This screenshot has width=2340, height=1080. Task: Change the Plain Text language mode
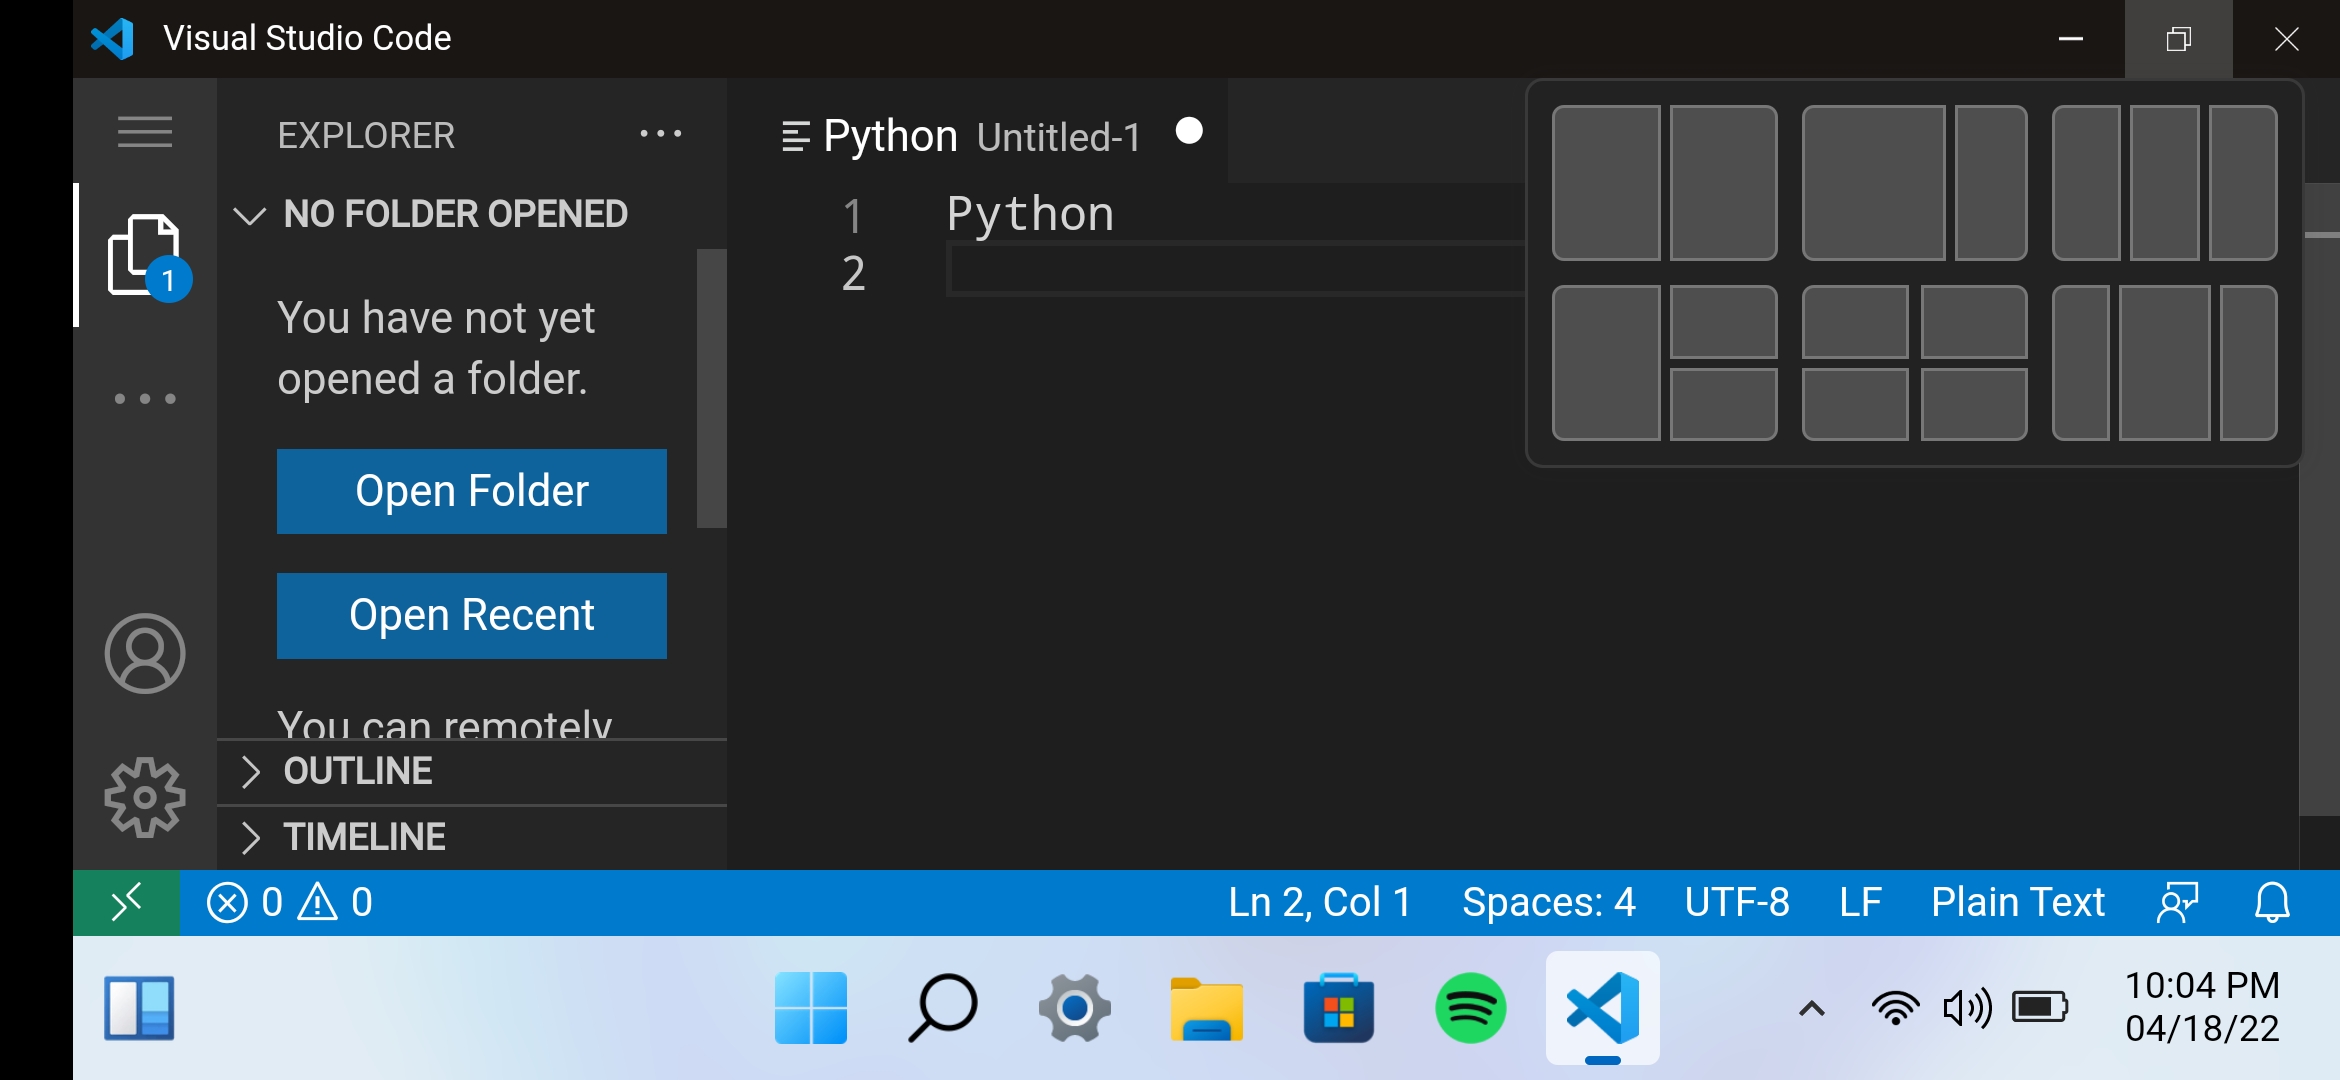click(2016, 902)
